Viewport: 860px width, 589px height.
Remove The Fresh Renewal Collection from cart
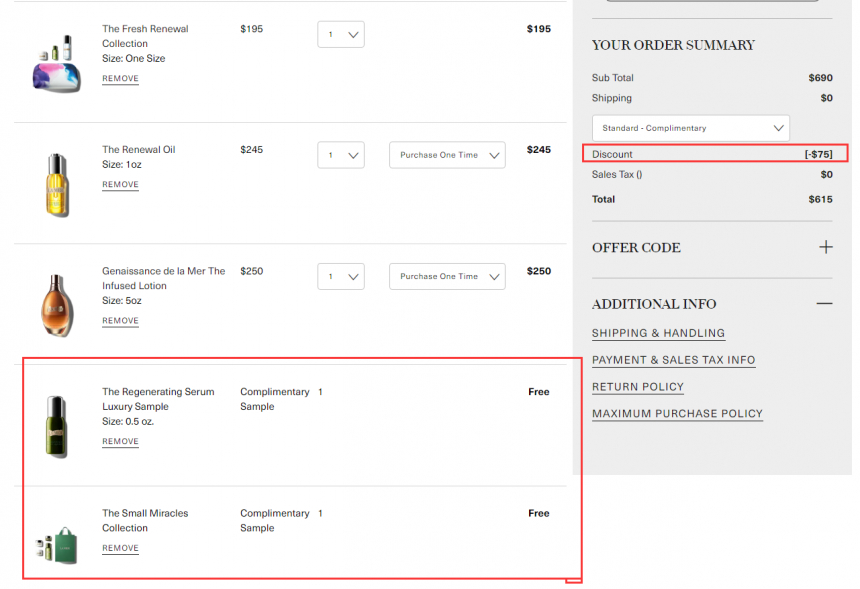coord(120,78)
